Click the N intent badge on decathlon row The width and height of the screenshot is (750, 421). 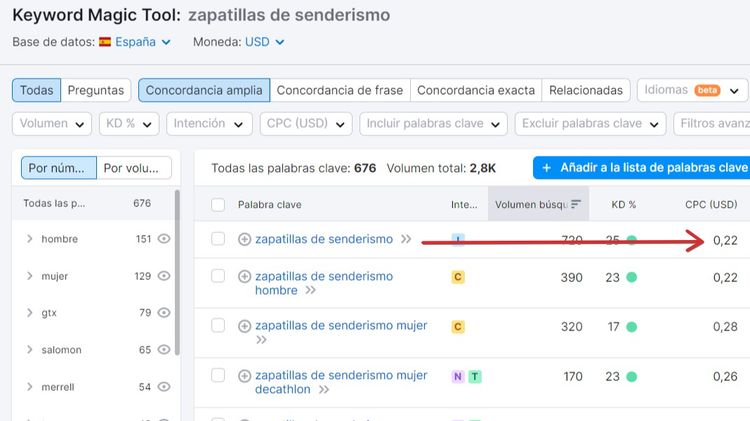pyautogui.click(x=458, y=377)
